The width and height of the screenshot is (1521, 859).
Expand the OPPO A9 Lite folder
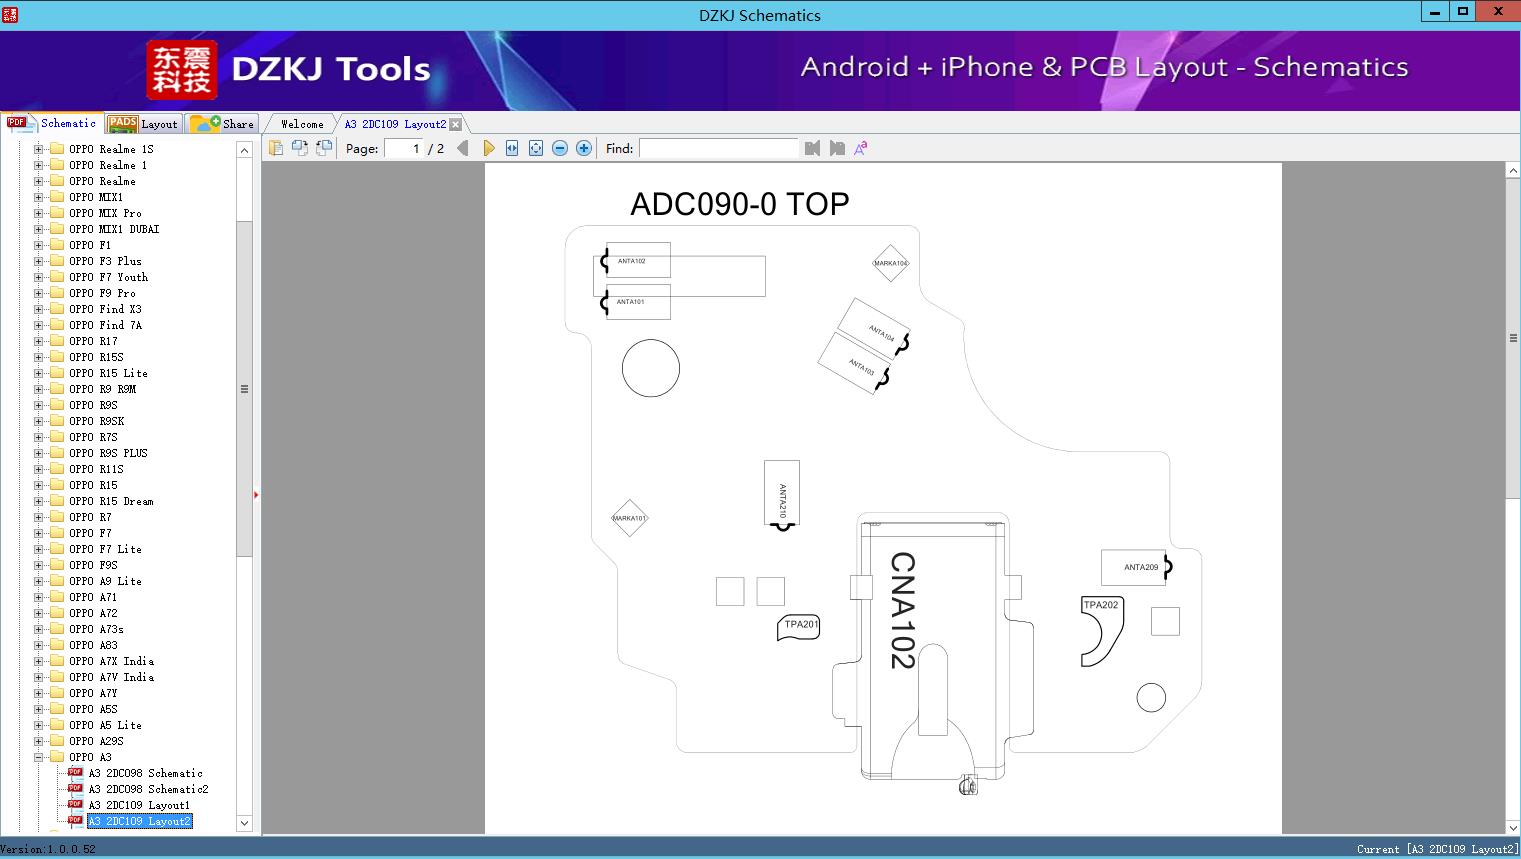click(39, 581)
